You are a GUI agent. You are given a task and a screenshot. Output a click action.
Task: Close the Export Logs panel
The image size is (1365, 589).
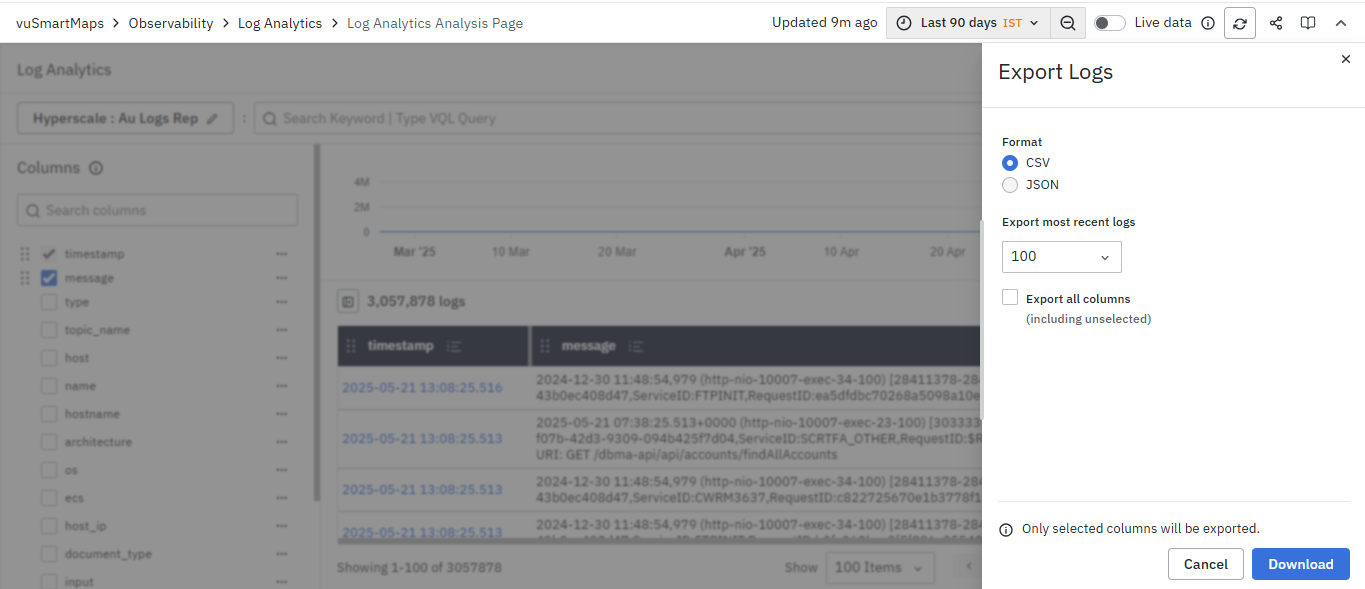[x=1345, y=60]
